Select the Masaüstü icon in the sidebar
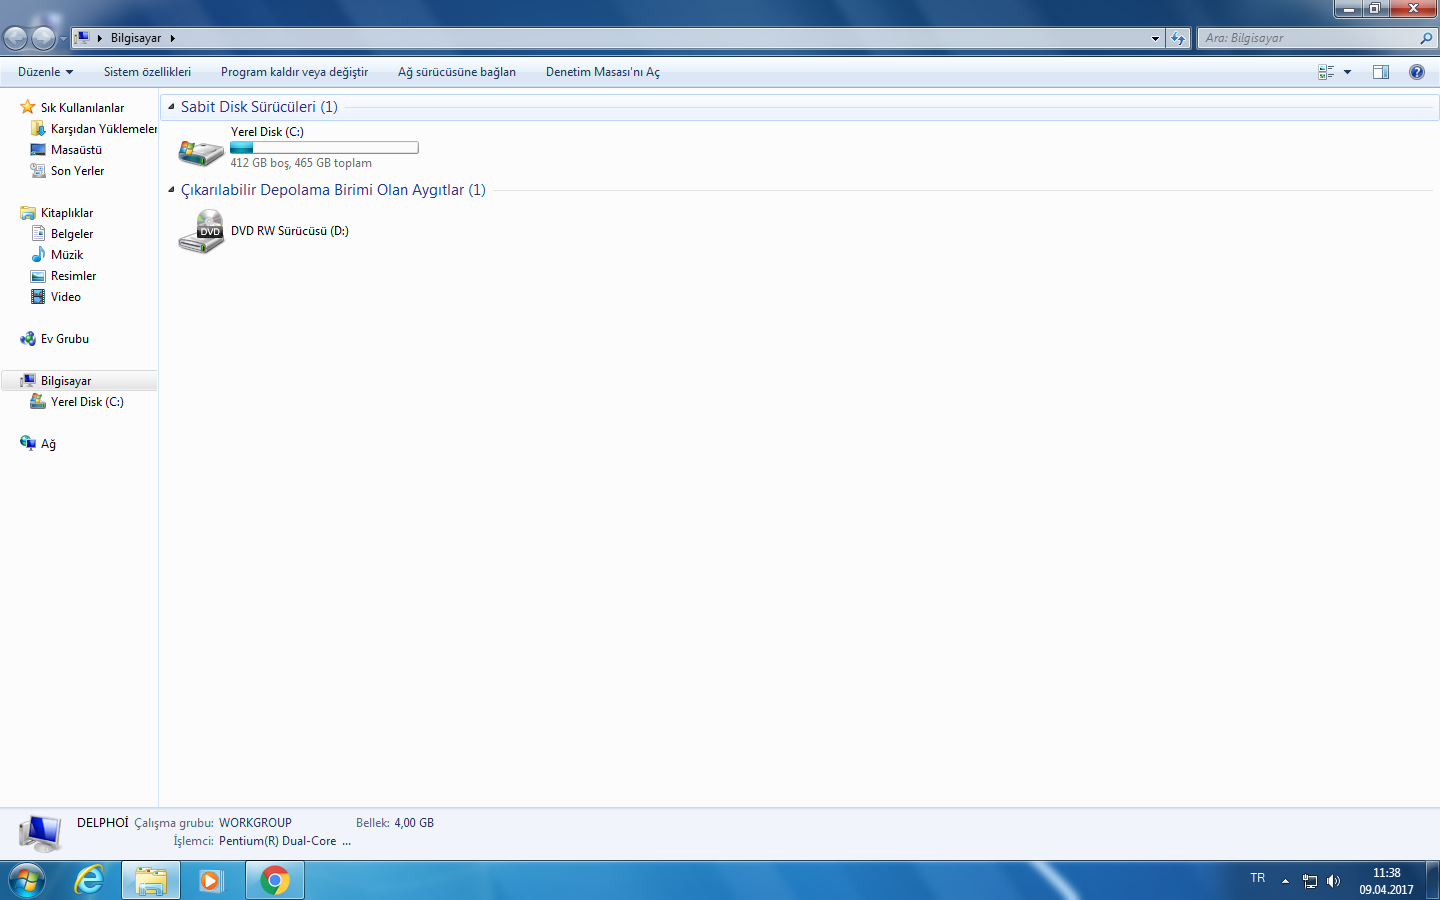Viewport: 1440px width, 900px height. [x=38, y=149]
